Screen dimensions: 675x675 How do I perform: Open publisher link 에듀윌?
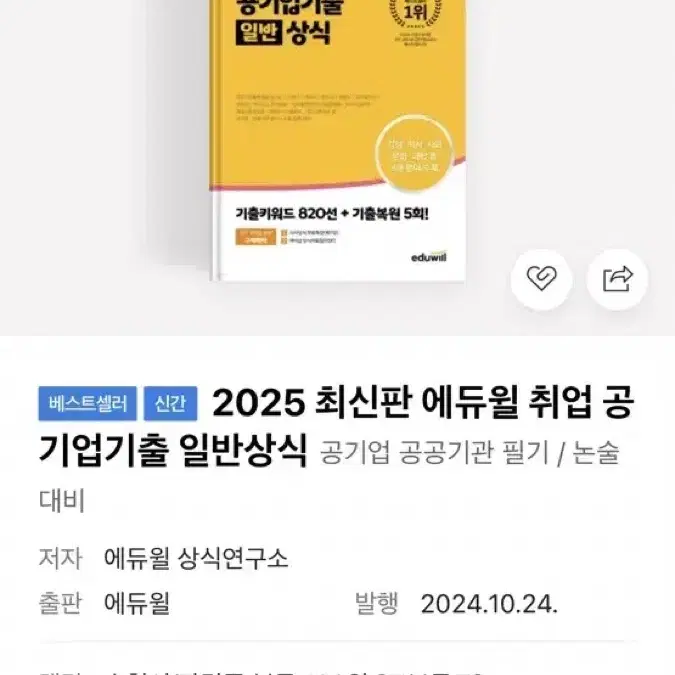(137, 604)
